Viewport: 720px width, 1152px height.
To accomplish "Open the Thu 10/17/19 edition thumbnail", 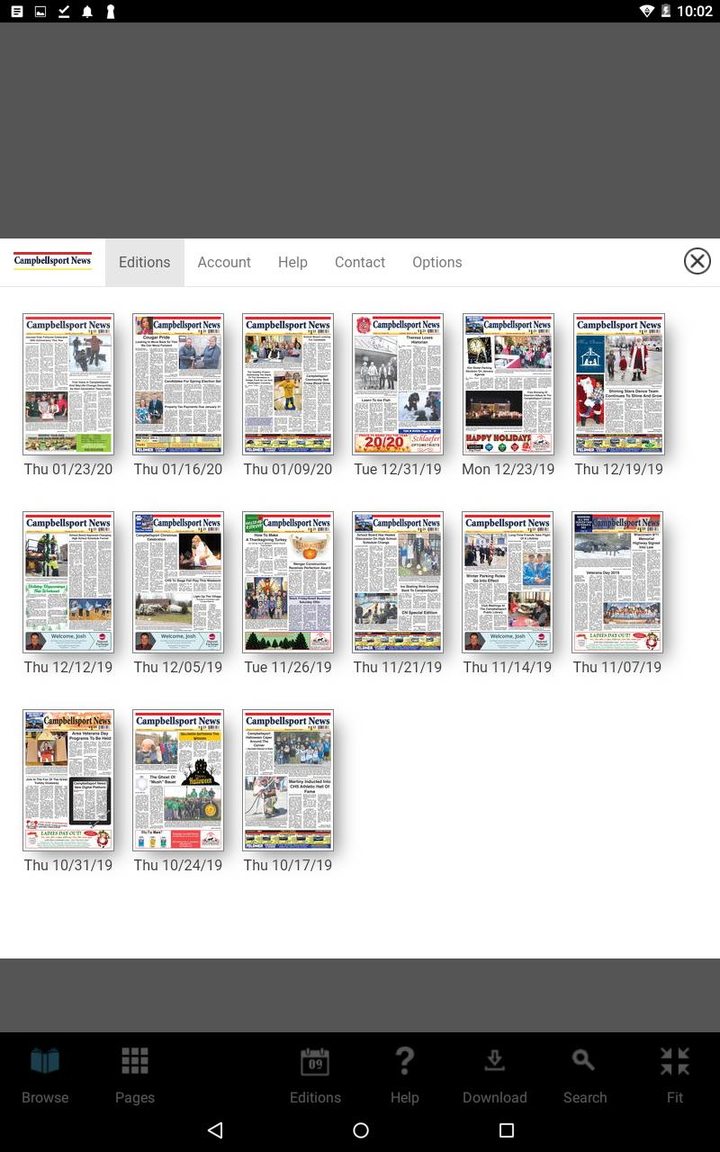I will tap(288, 780).
